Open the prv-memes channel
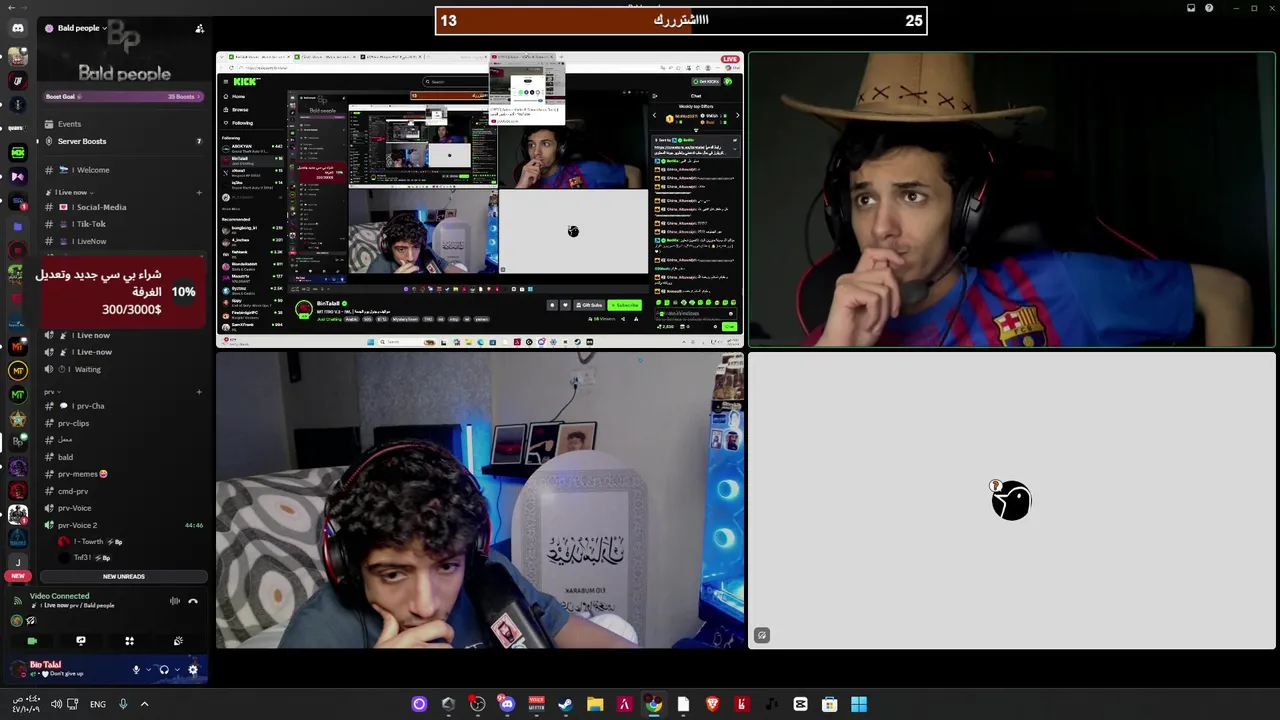Image resolution: width=1280 pixels, height=720 pixels. [x=124, y=474]
